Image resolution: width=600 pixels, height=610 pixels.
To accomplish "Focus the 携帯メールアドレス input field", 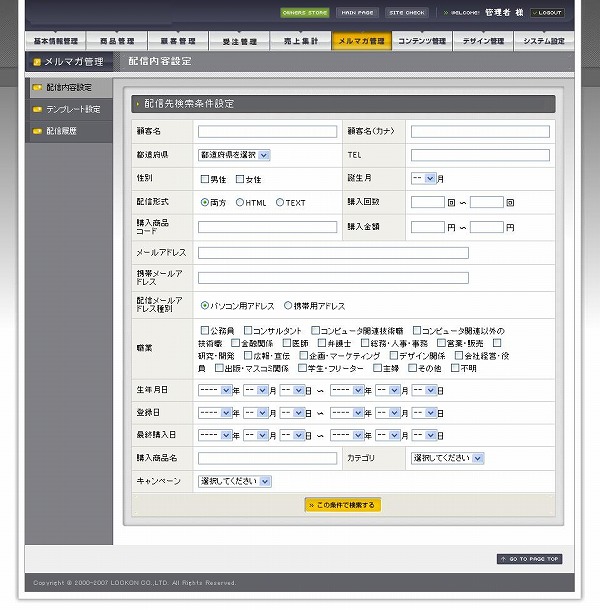I will tap(333, 278).
